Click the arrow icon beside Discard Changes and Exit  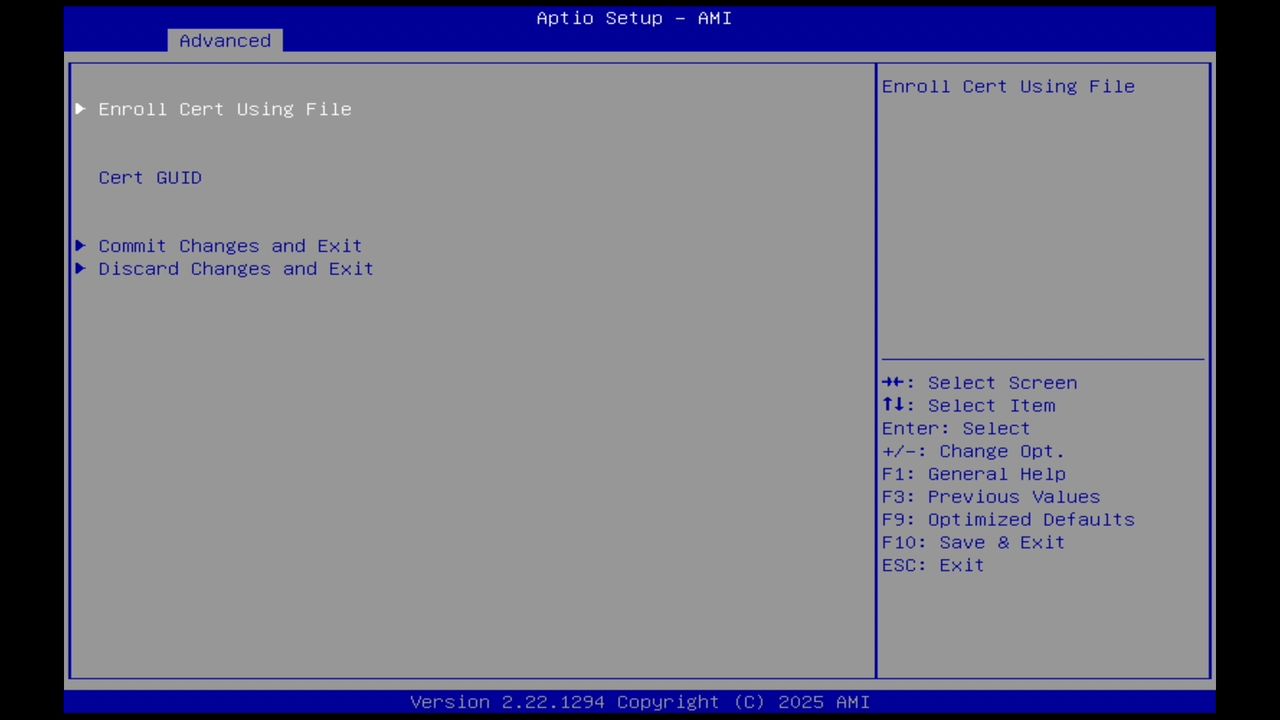pos(80,269)
